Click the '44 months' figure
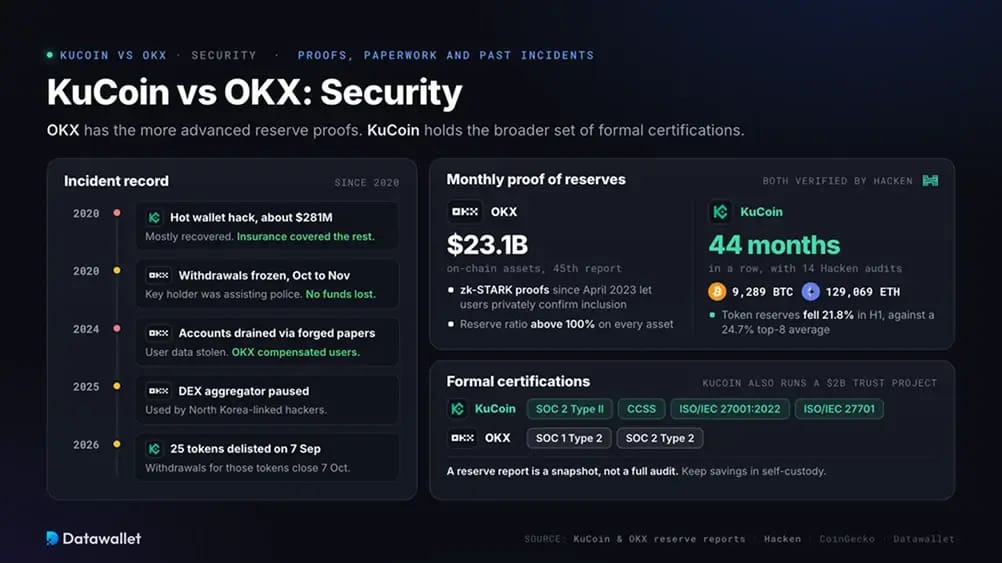1002x563 pixels. click(x=775, y=245)
